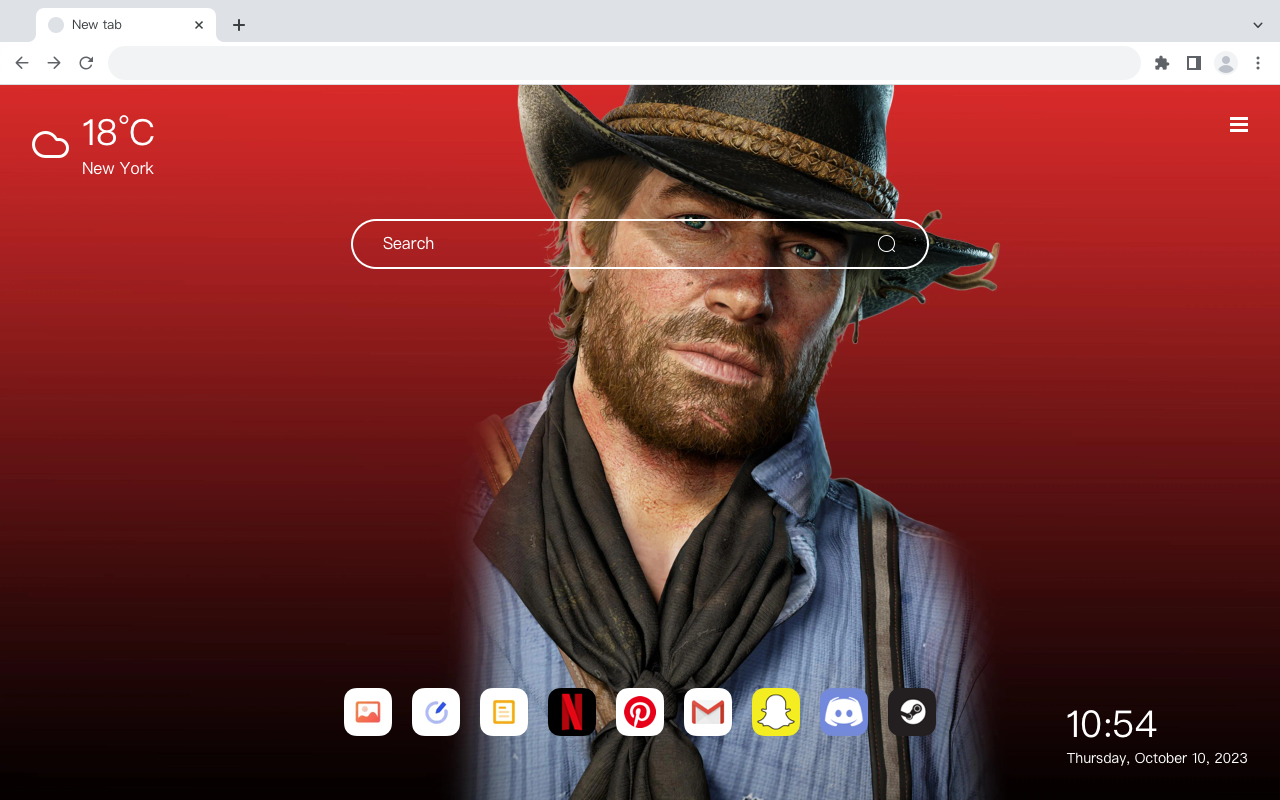Open the profile avatar menu
This screenshot has width=1280, height=800.
(x=1226, y=63)
